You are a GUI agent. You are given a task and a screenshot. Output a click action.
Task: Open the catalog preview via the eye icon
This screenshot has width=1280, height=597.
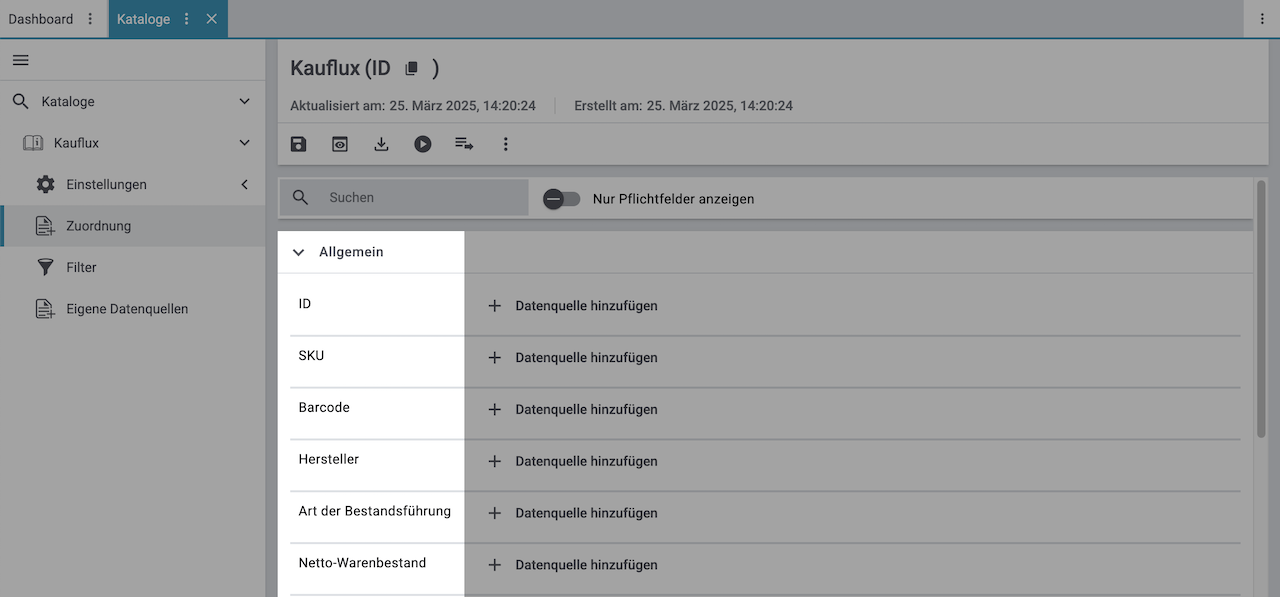pos(340,144)
